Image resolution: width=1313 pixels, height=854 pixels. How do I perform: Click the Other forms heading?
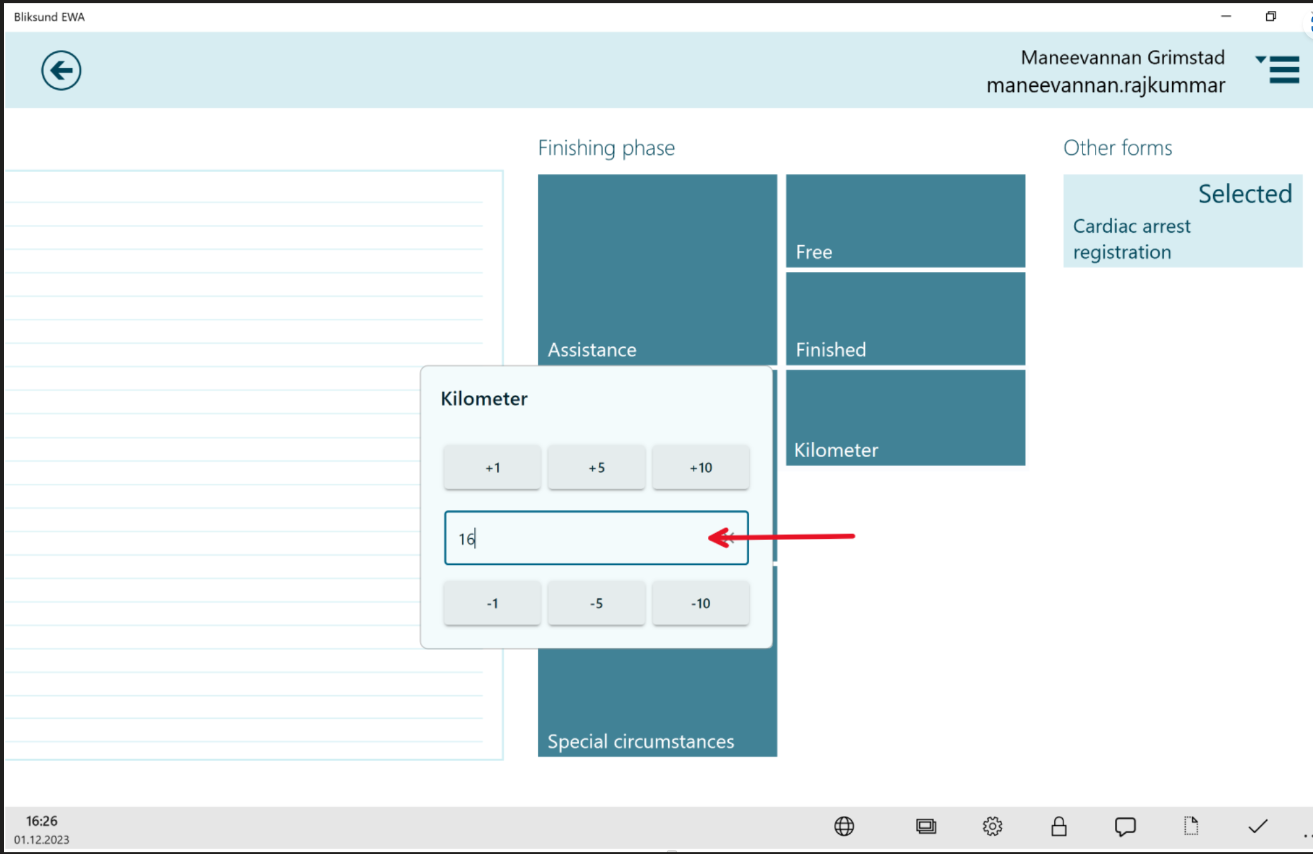coord(1118,148)
